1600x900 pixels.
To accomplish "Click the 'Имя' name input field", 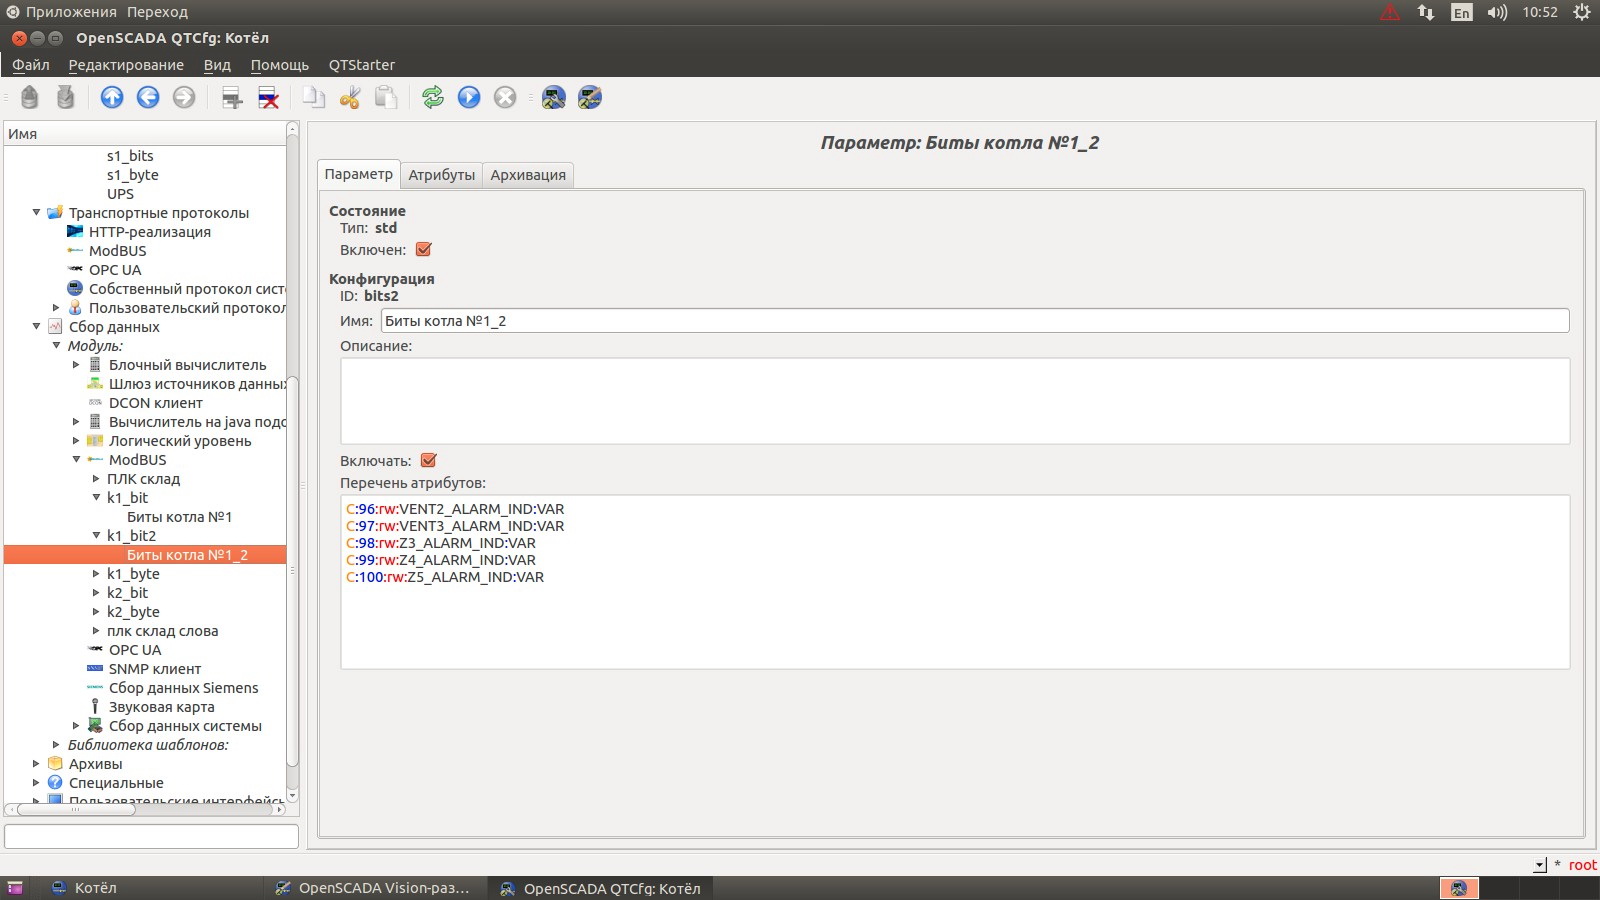I will (x=974, y=321).
